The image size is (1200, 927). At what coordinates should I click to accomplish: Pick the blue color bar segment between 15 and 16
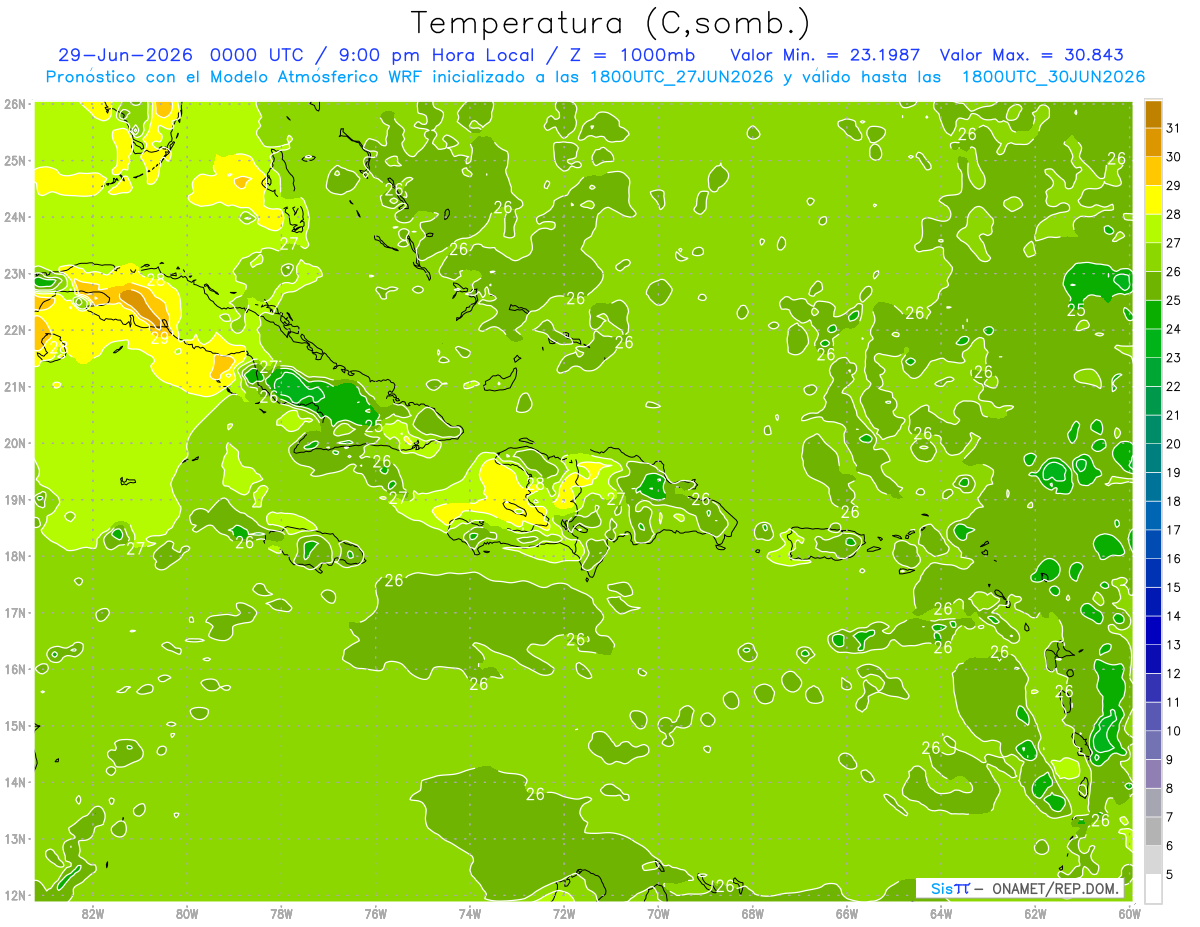1153,572
